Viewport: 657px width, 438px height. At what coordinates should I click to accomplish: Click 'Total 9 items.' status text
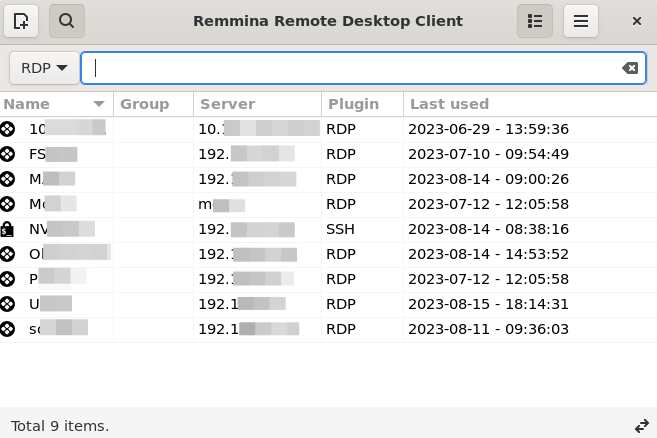pos(60,426)
